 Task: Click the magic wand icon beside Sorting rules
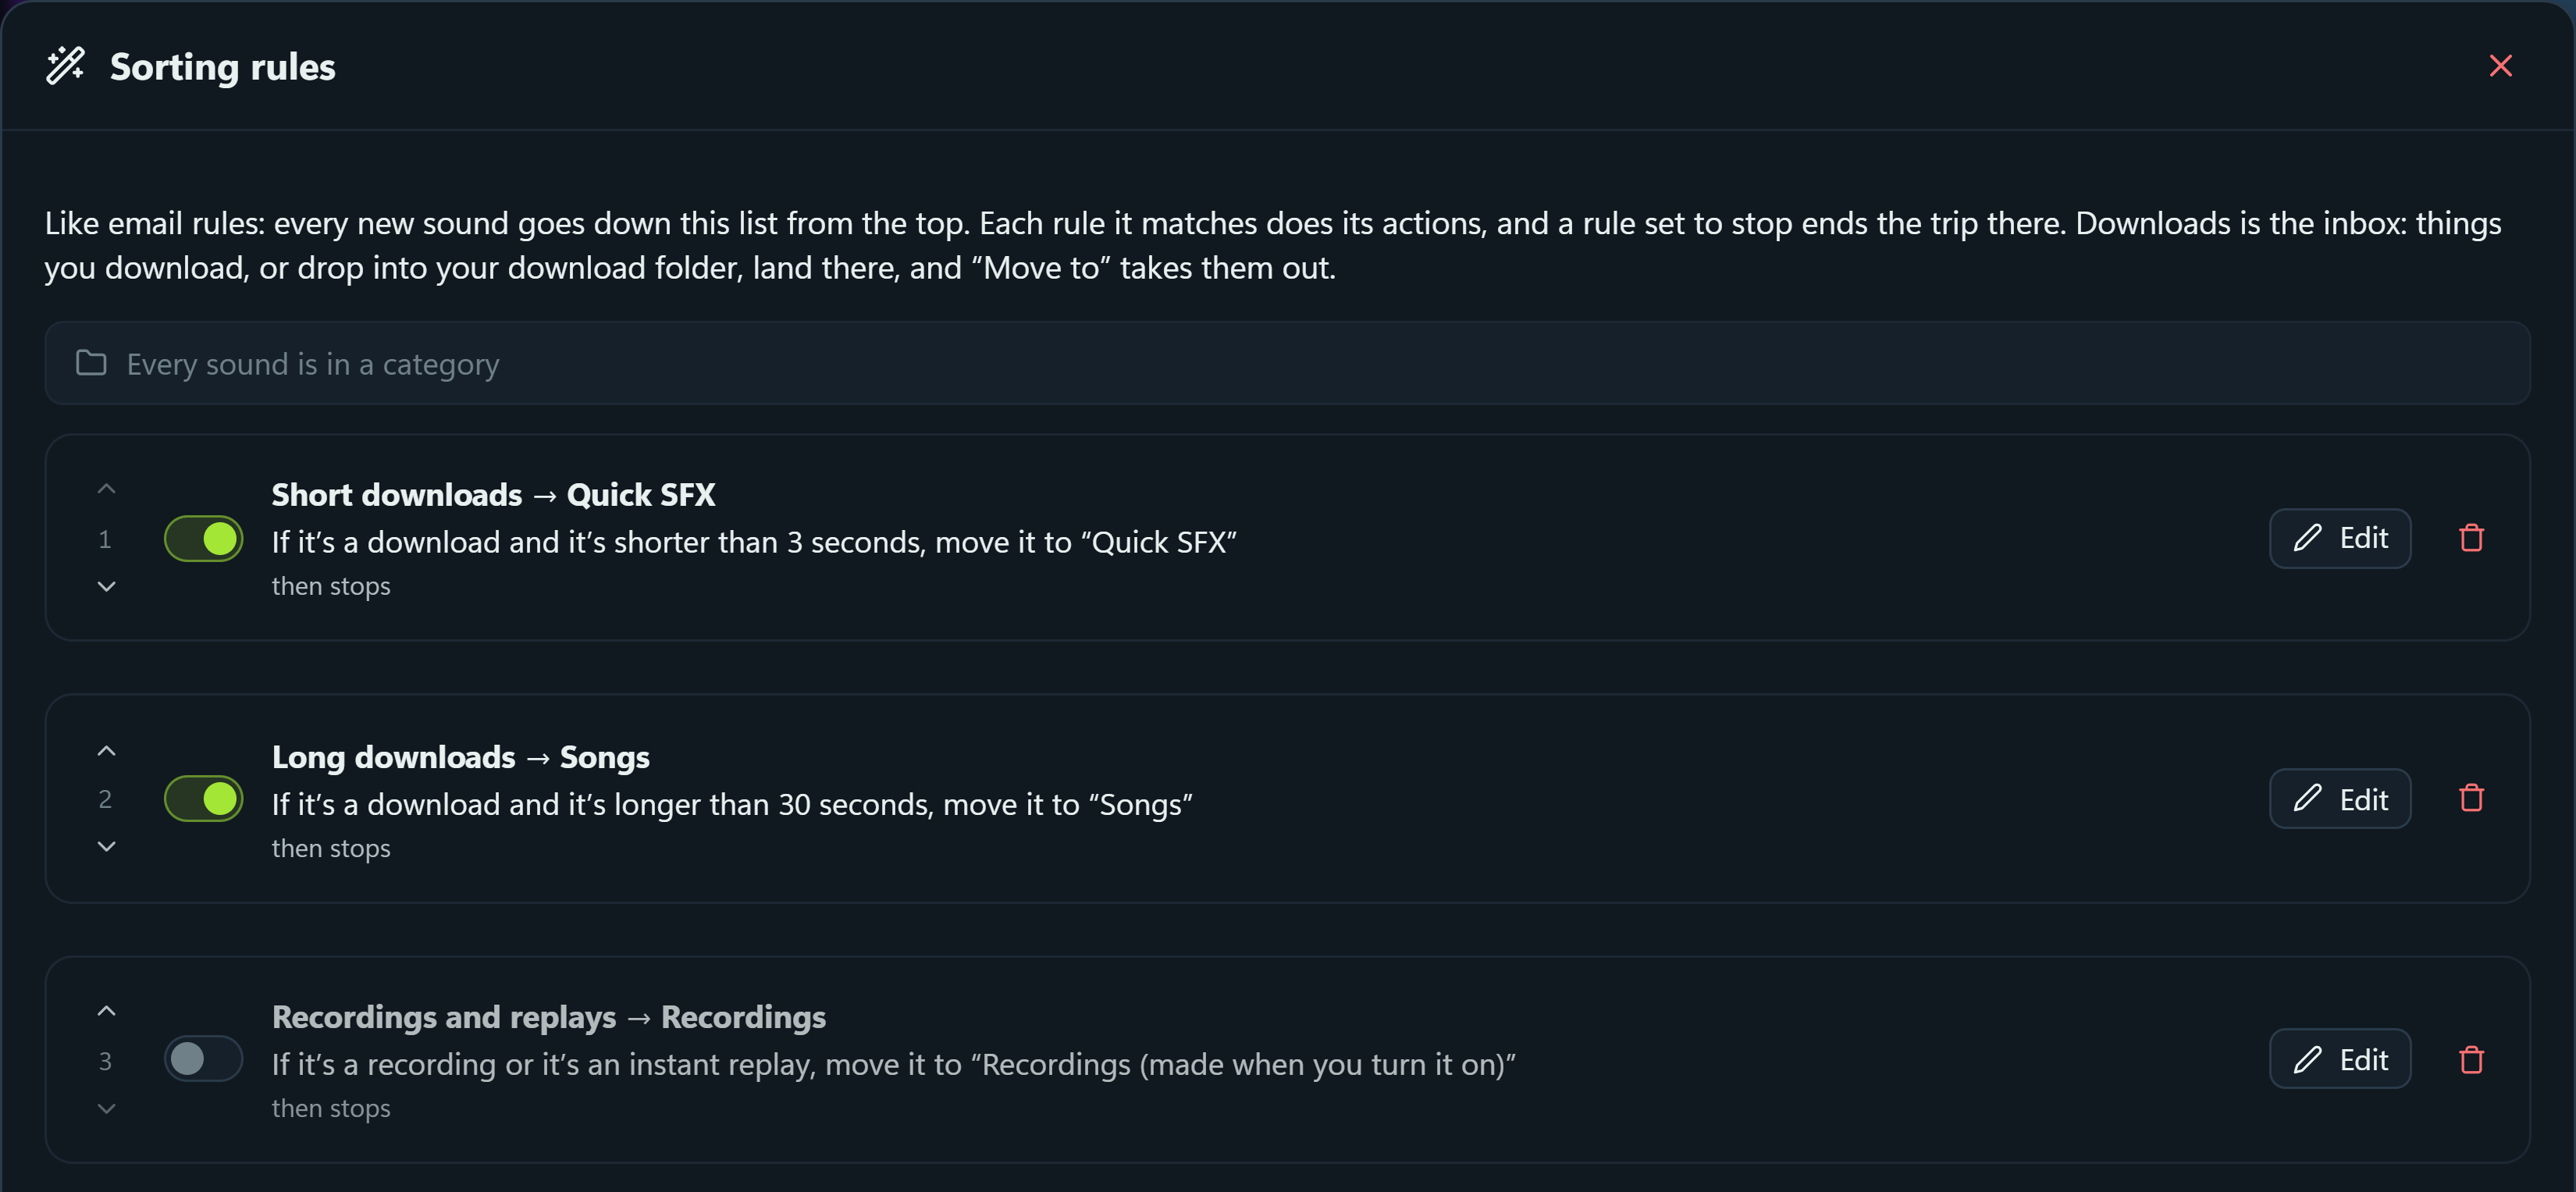66,66
